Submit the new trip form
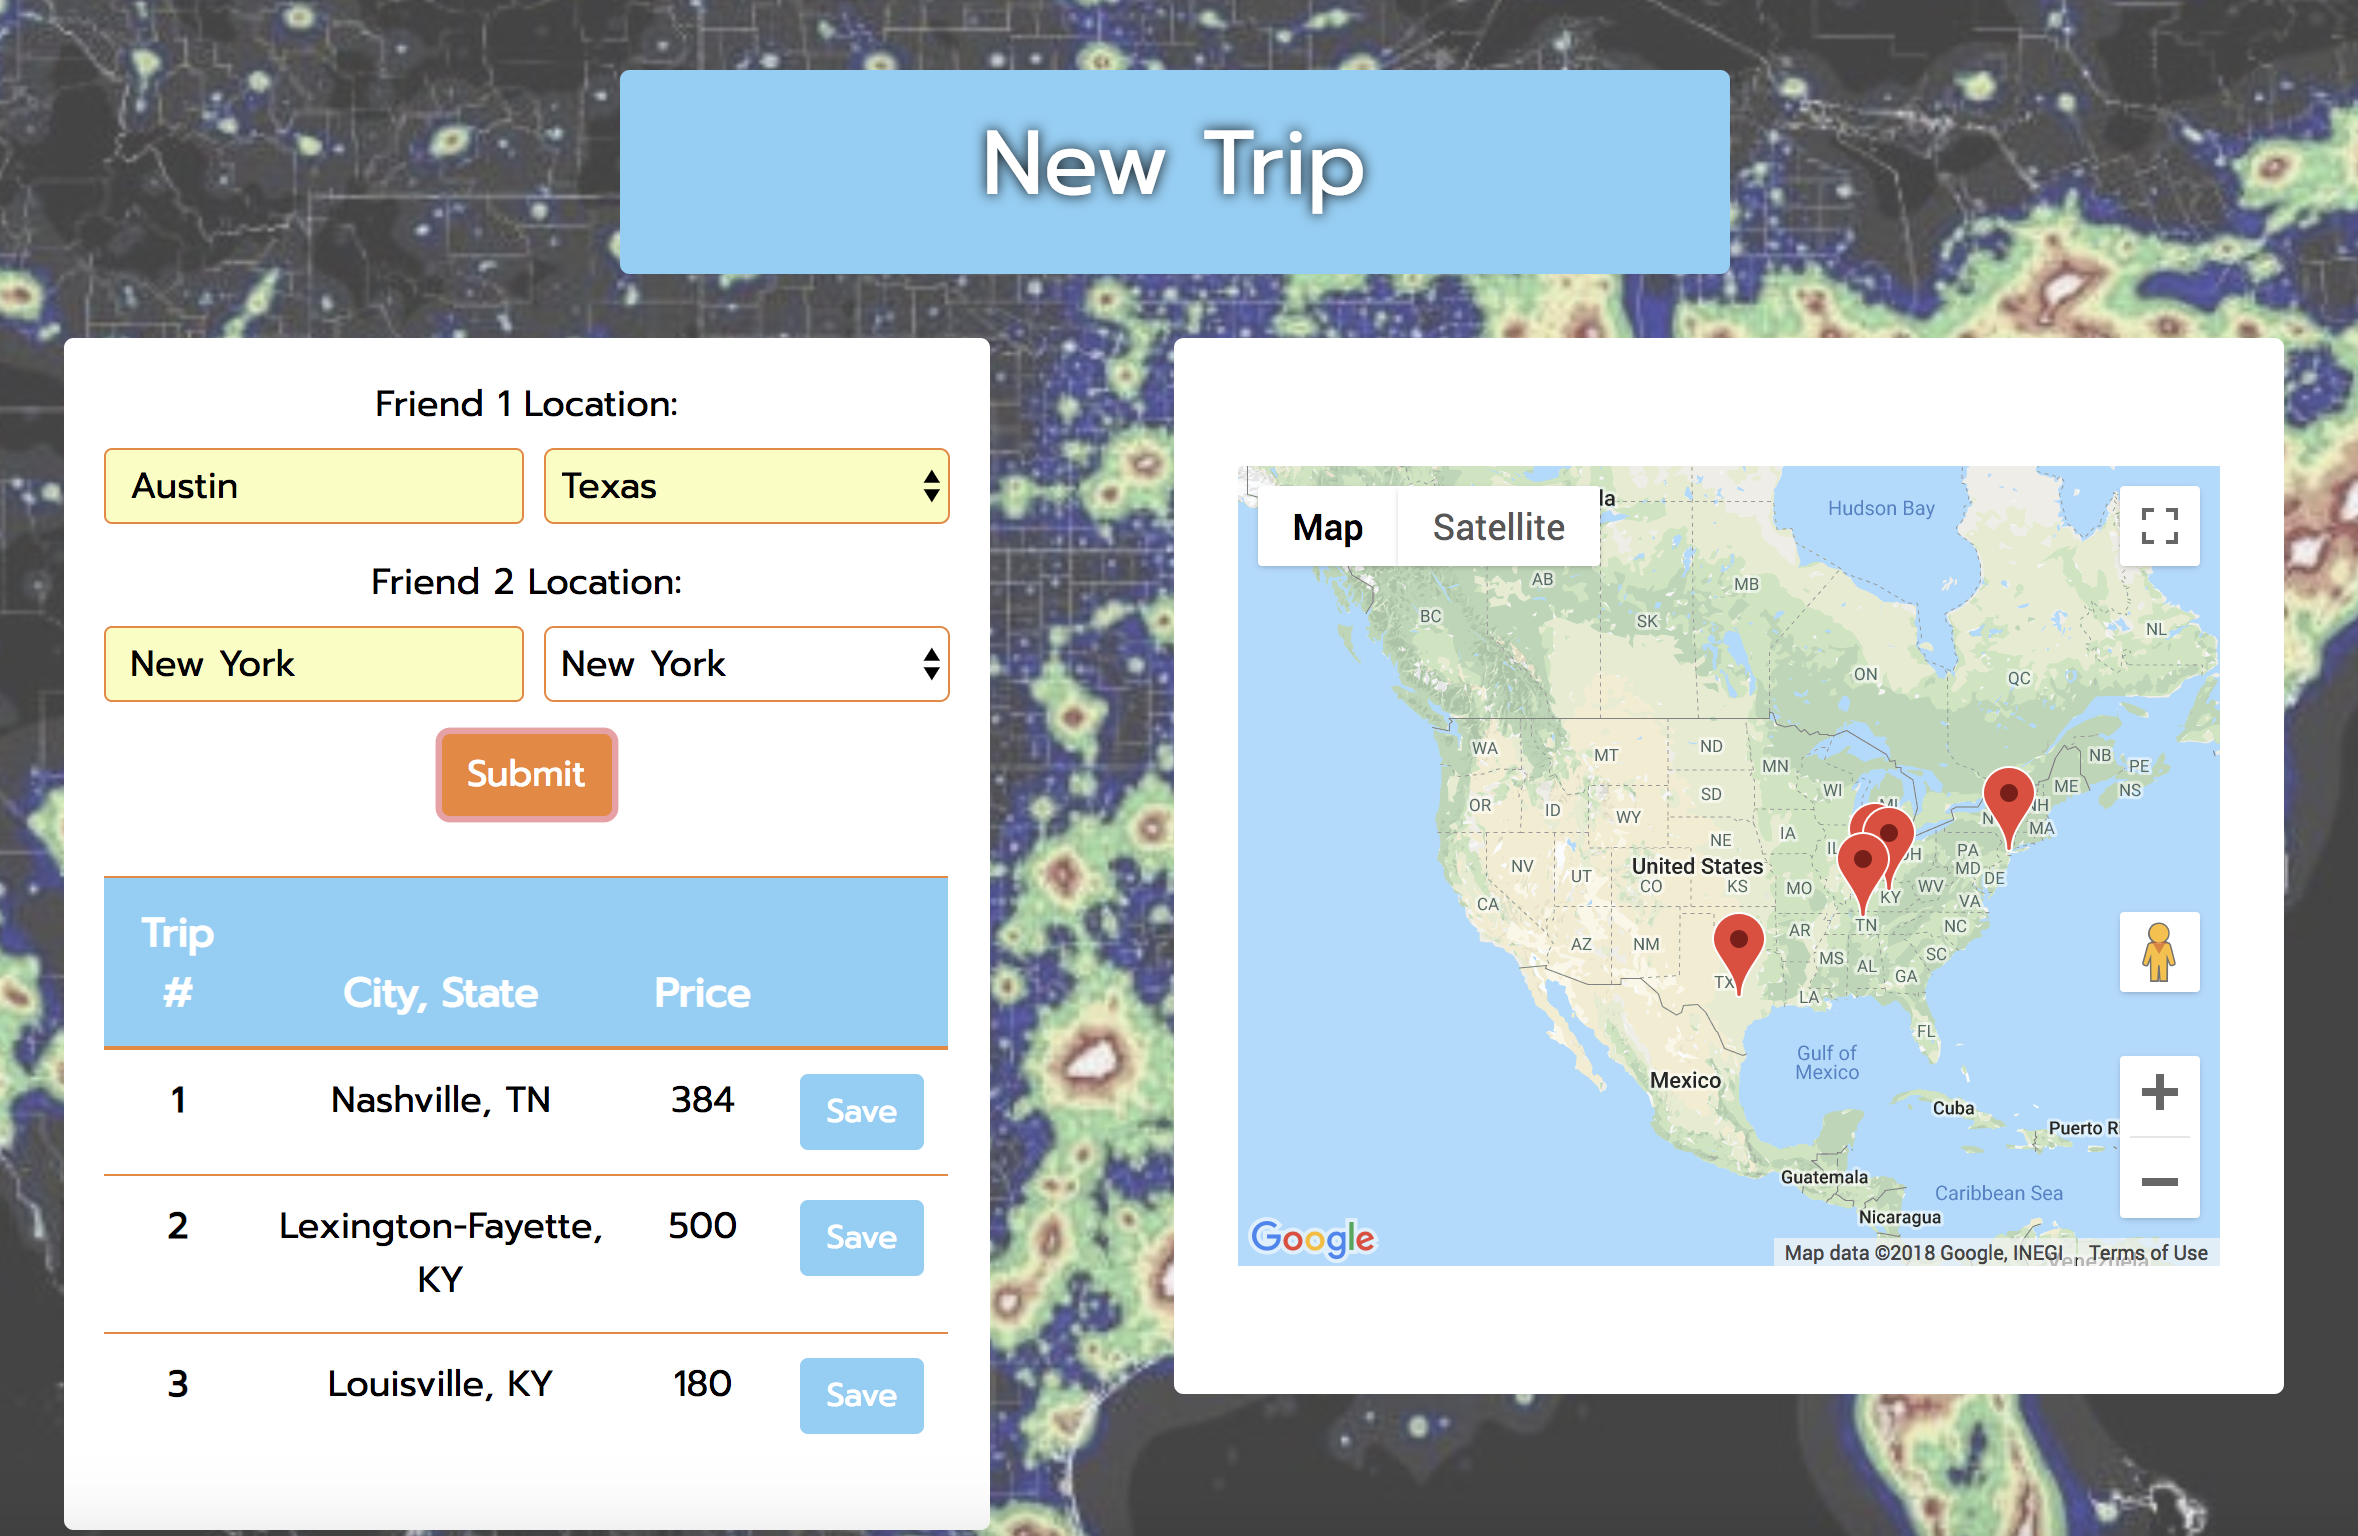2358x1536 pixels. click(522, 770)
